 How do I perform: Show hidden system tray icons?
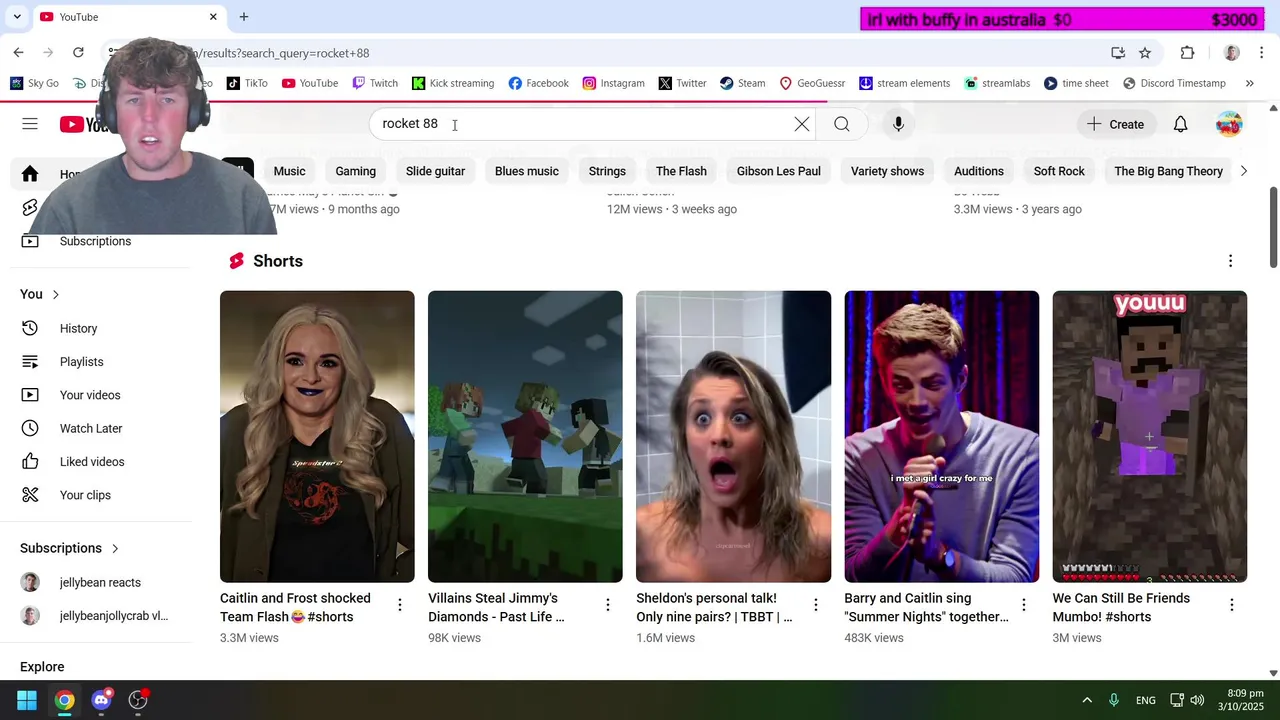1087,700
